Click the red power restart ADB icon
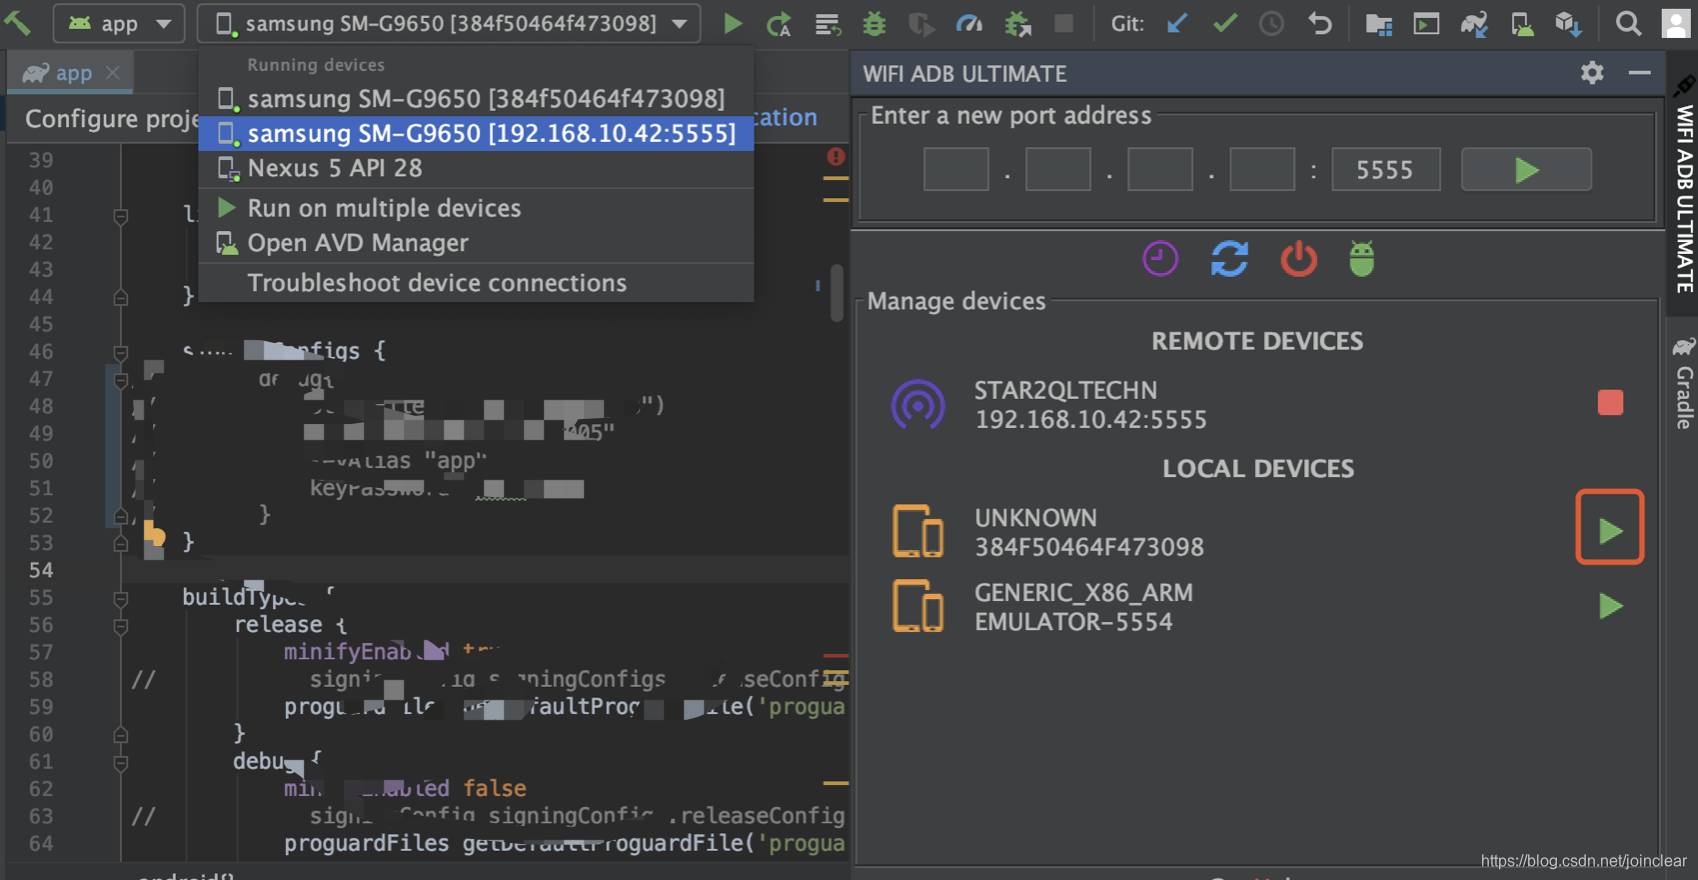Viewport: 1698px width, 880px height. click(1298, 259)
